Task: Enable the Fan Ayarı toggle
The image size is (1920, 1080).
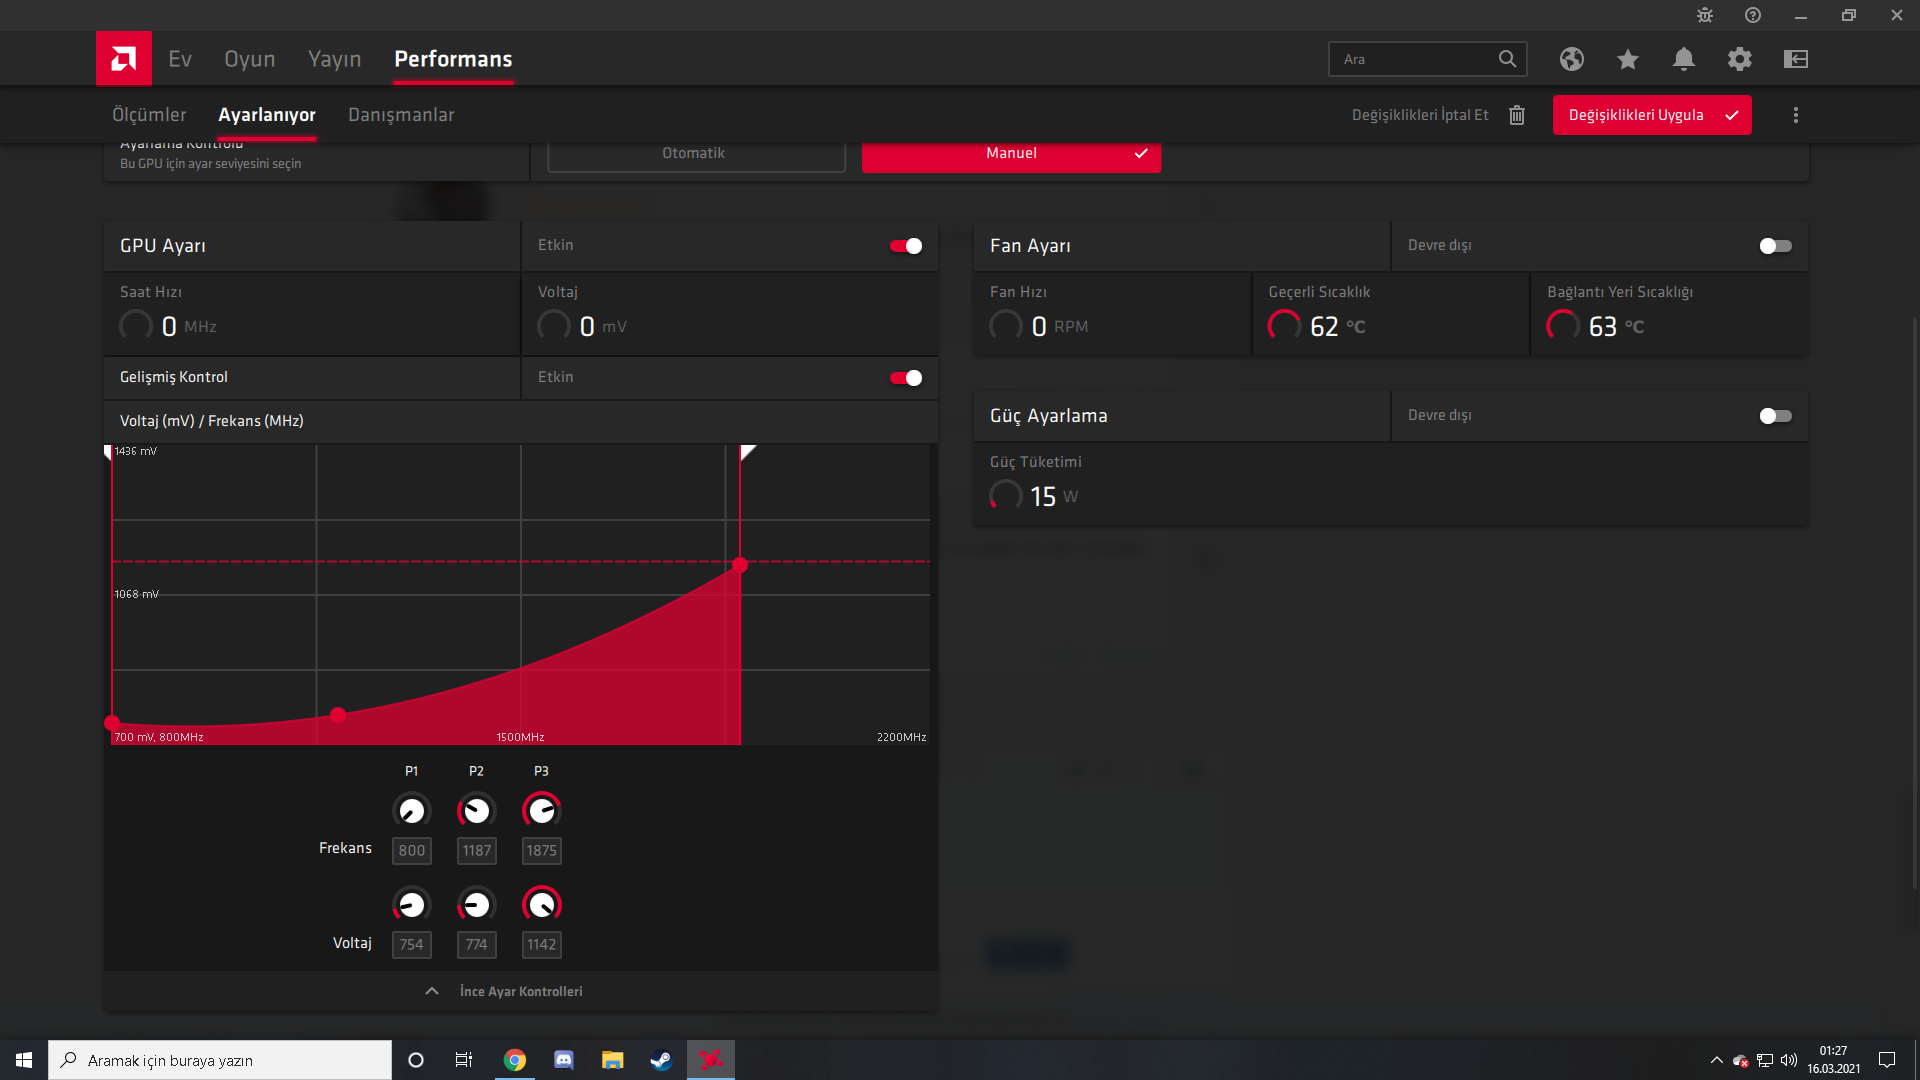Action: point(1775,246)
